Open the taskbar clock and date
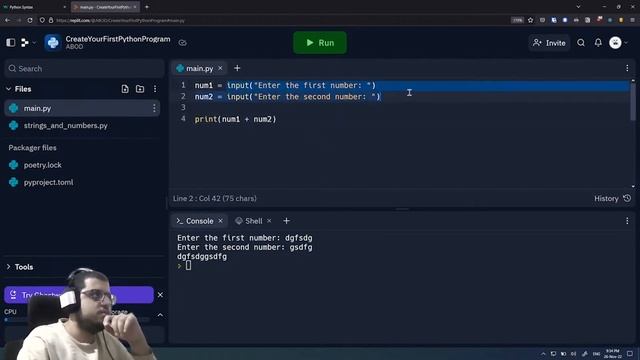The image size is (640, 360). 612,354
